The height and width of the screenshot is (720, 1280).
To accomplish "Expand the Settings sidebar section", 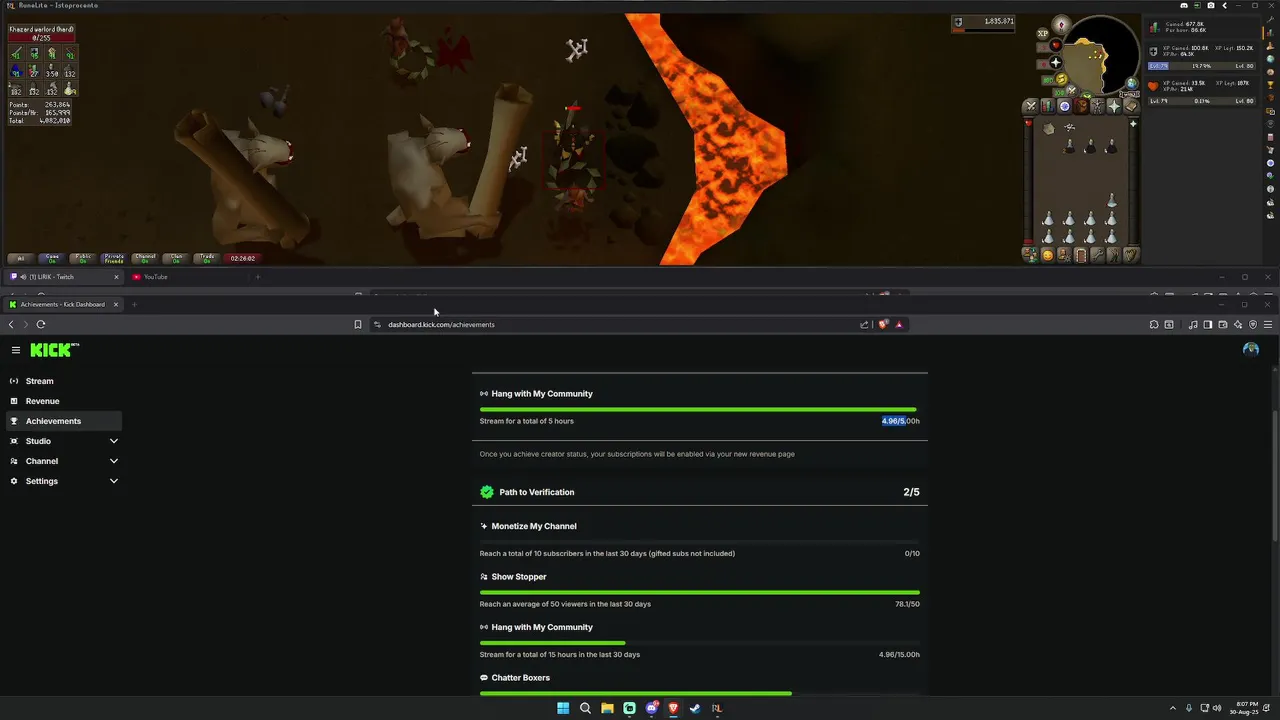I will click(x=64, y=481).
